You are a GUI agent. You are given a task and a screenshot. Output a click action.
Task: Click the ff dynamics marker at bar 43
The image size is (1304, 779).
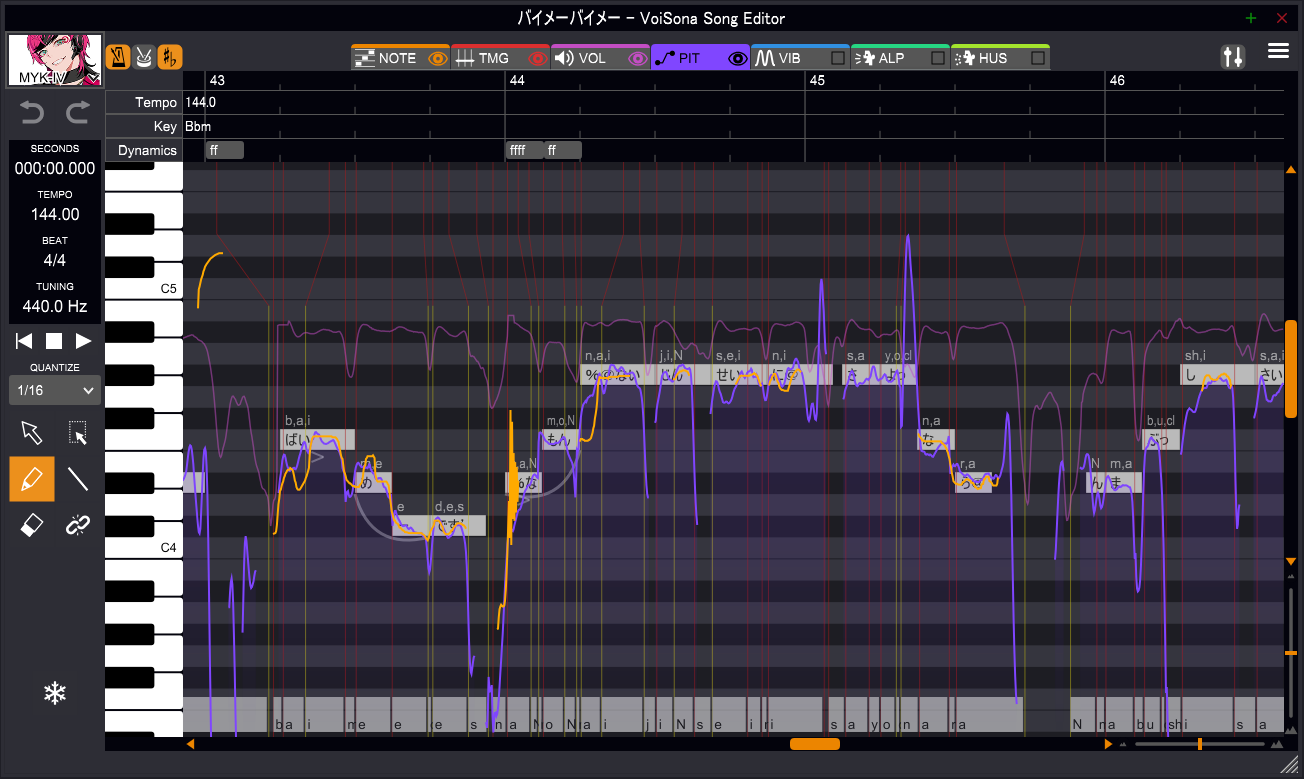(x=224, y=150)
